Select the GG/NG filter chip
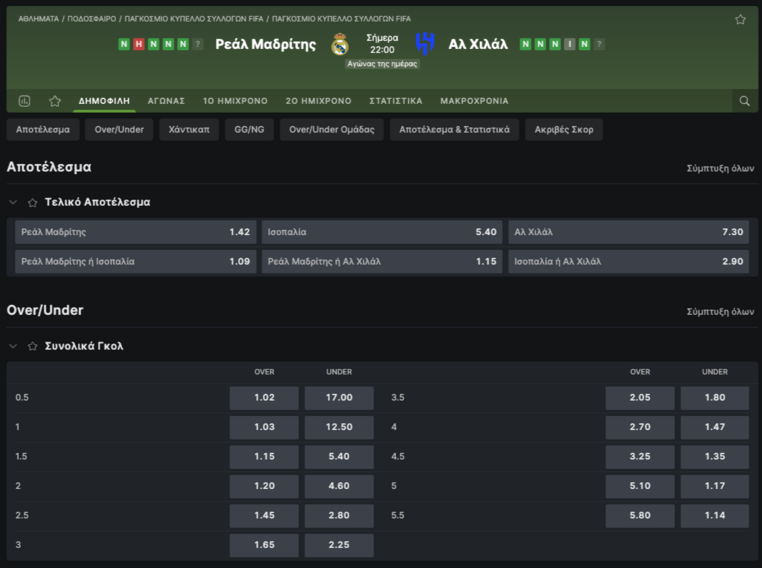 coord(249,130)
